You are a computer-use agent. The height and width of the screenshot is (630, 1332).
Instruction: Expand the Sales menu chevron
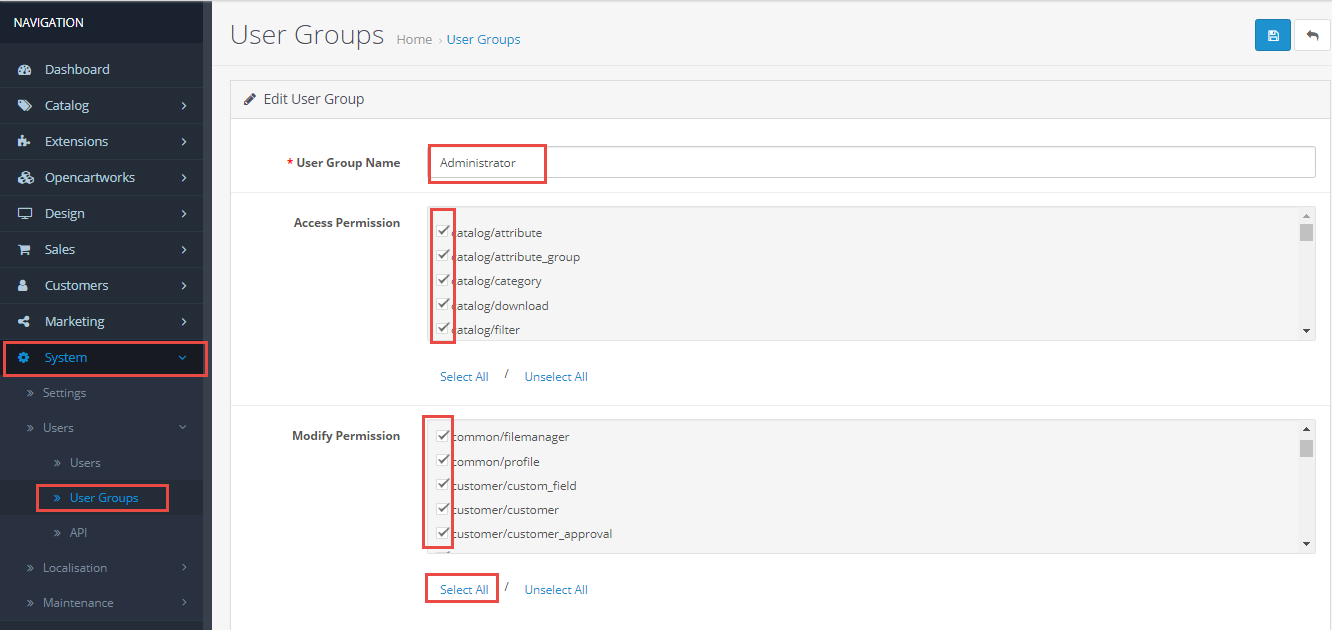point(184,250)
